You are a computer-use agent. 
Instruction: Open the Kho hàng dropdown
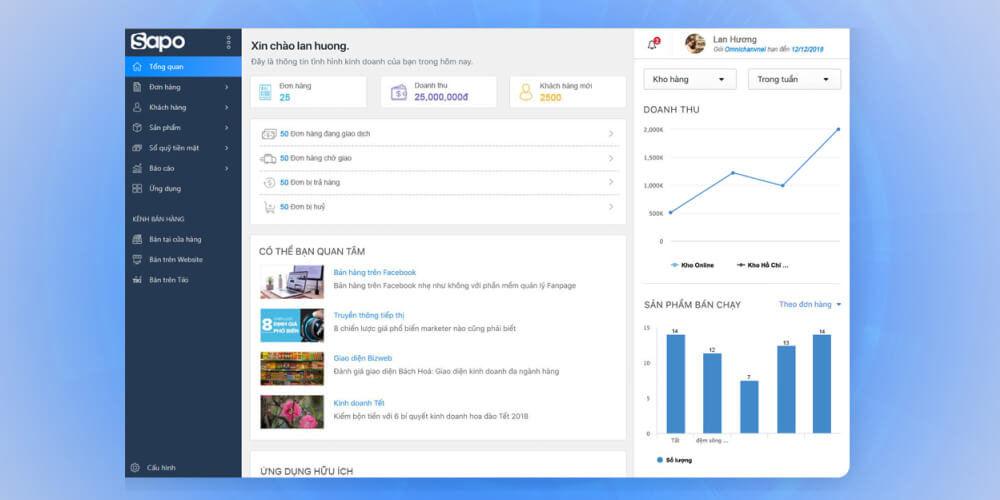(x=690, y=79)
